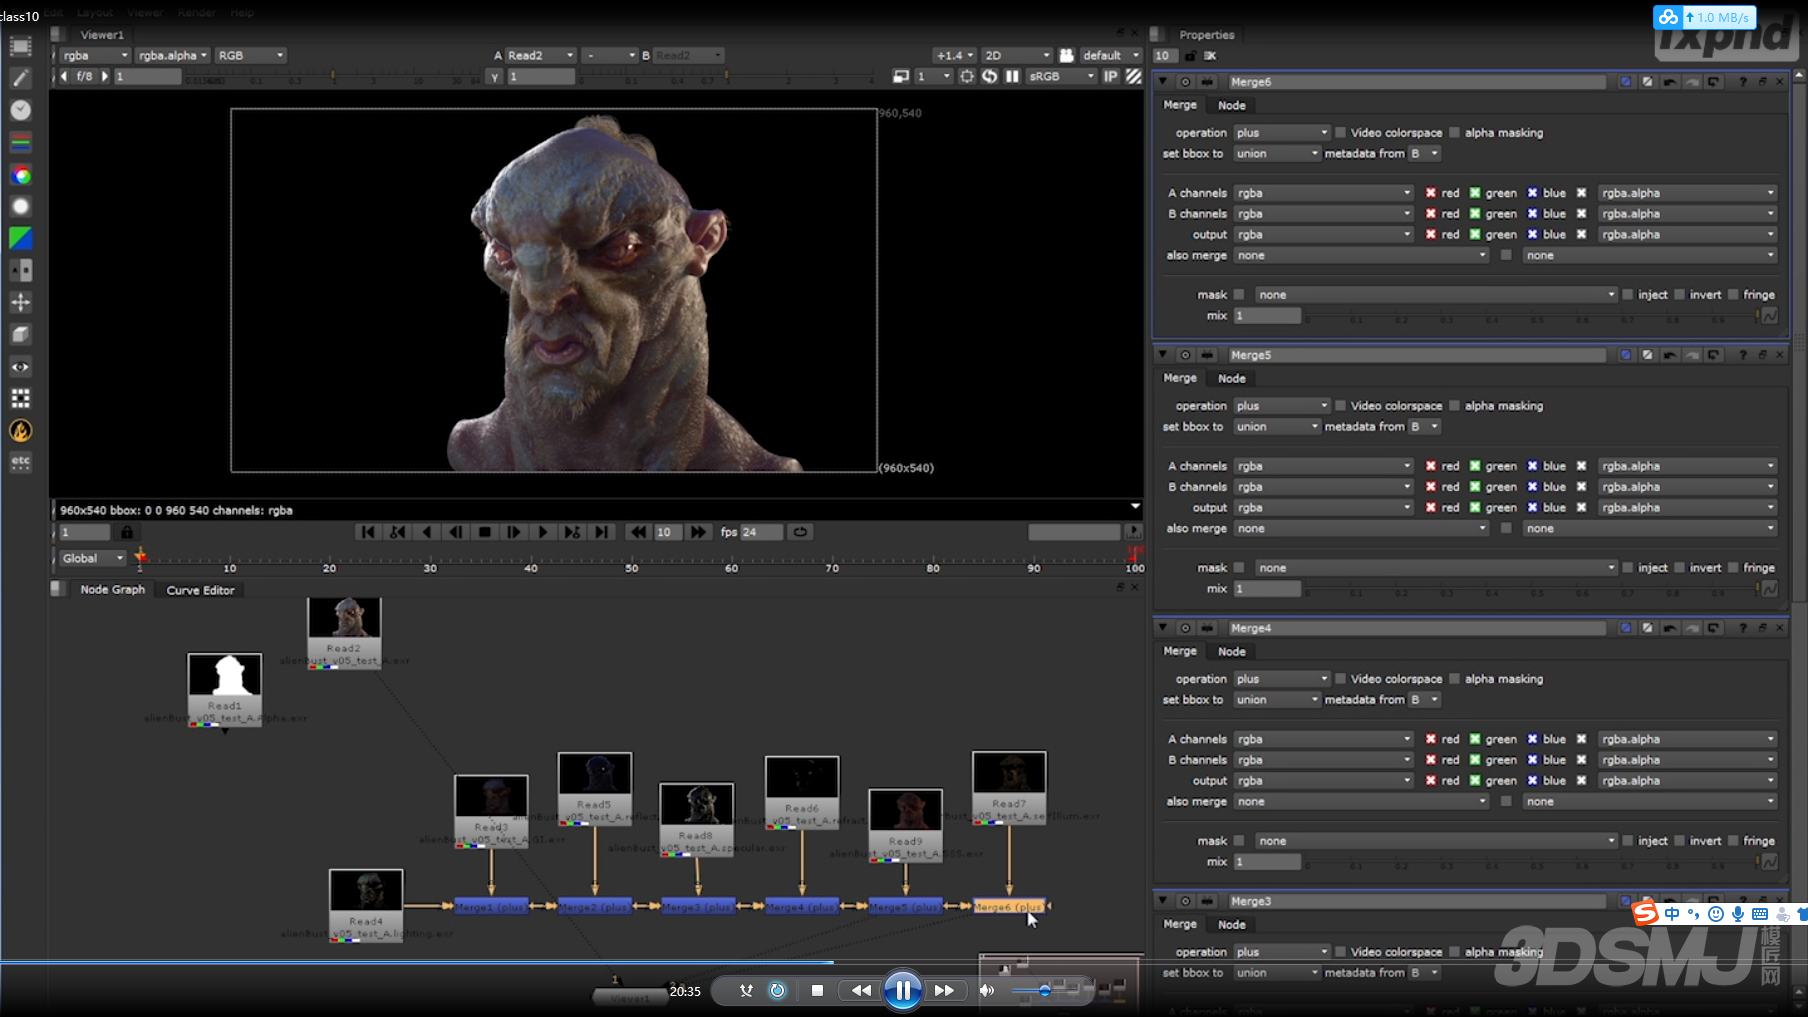The height and width of the screenshot is (1017, 1808).
Task: Collapse the Merge5 properties panel triangle
Action: [x=1162, y=354]
